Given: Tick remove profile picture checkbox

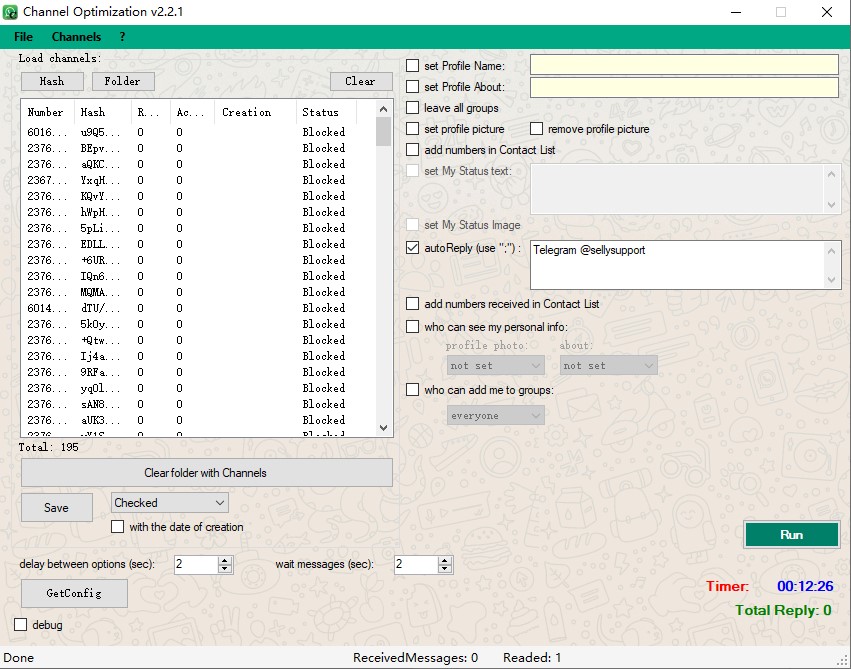Looking at the screenshot, I should pos(536,129).
